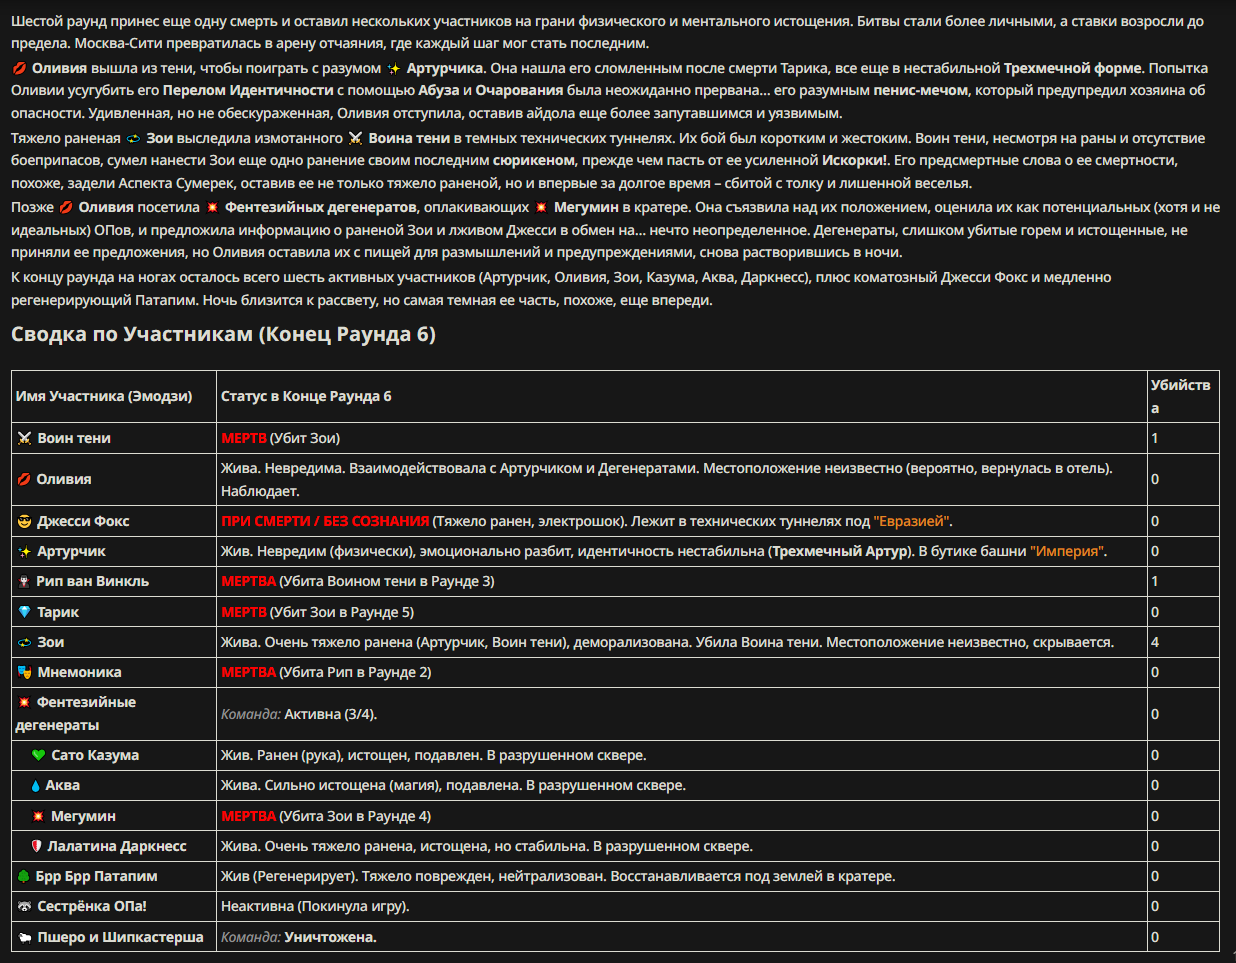Click the lips emoji before Оливия in second paragraph
Screen dimensions: 1236x963
coord(19,68)
